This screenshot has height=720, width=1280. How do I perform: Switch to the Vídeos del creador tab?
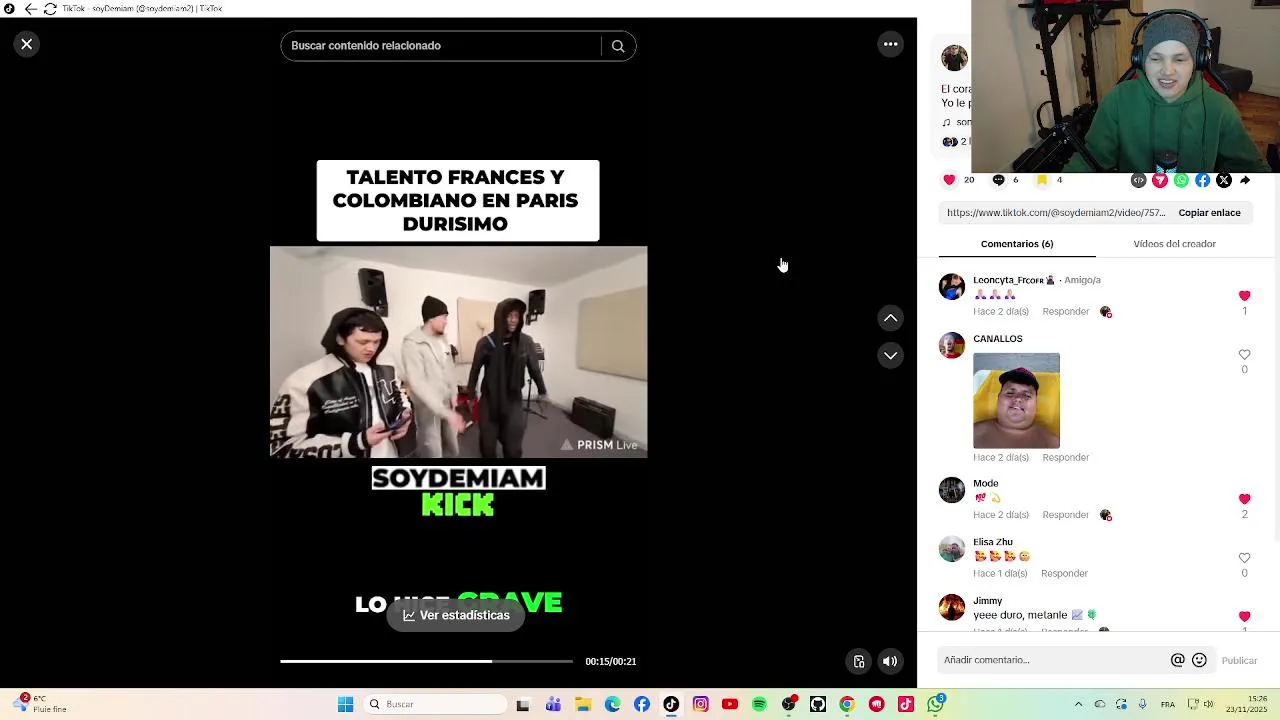(x=1174, y=244)
